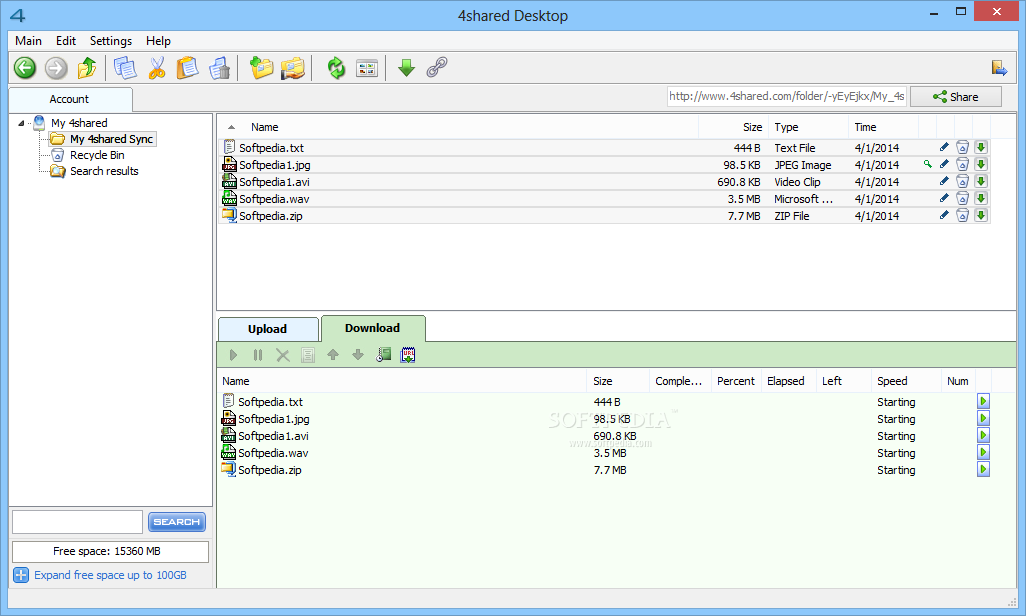
Task: Click the preview magnifier for Softpedia1.jpg
Action: (927, 164)
